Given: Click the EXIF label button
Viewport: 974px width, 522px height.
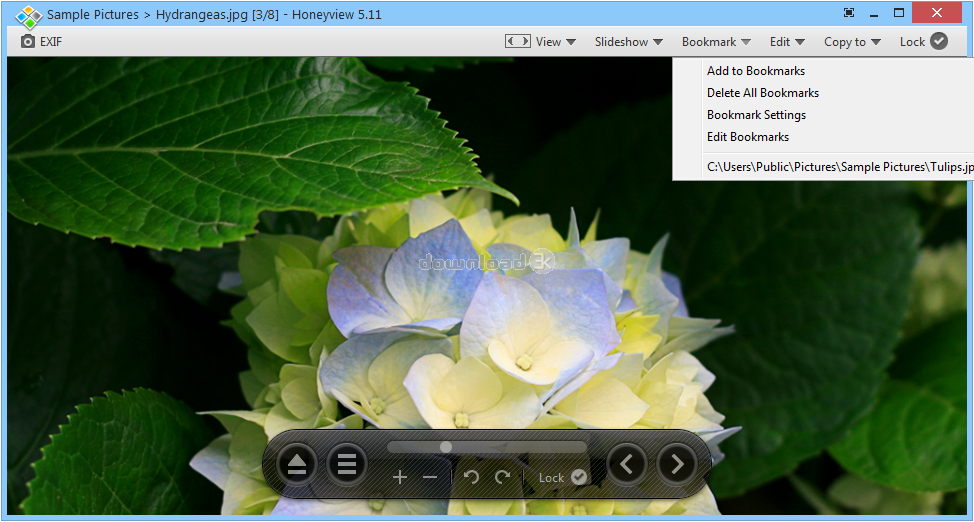Looking at the screenshot, I should coord(51,42).
